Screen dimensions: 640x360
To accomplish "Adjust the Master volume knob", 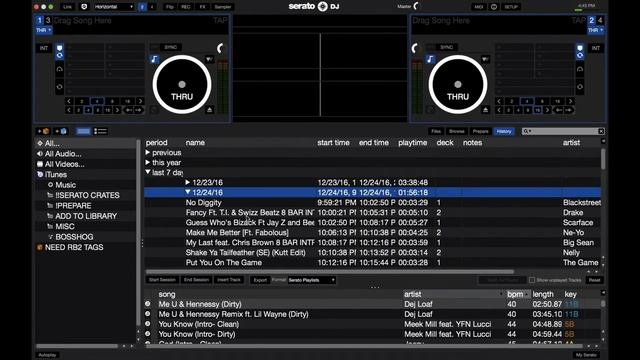I will (x=417, y=6).
